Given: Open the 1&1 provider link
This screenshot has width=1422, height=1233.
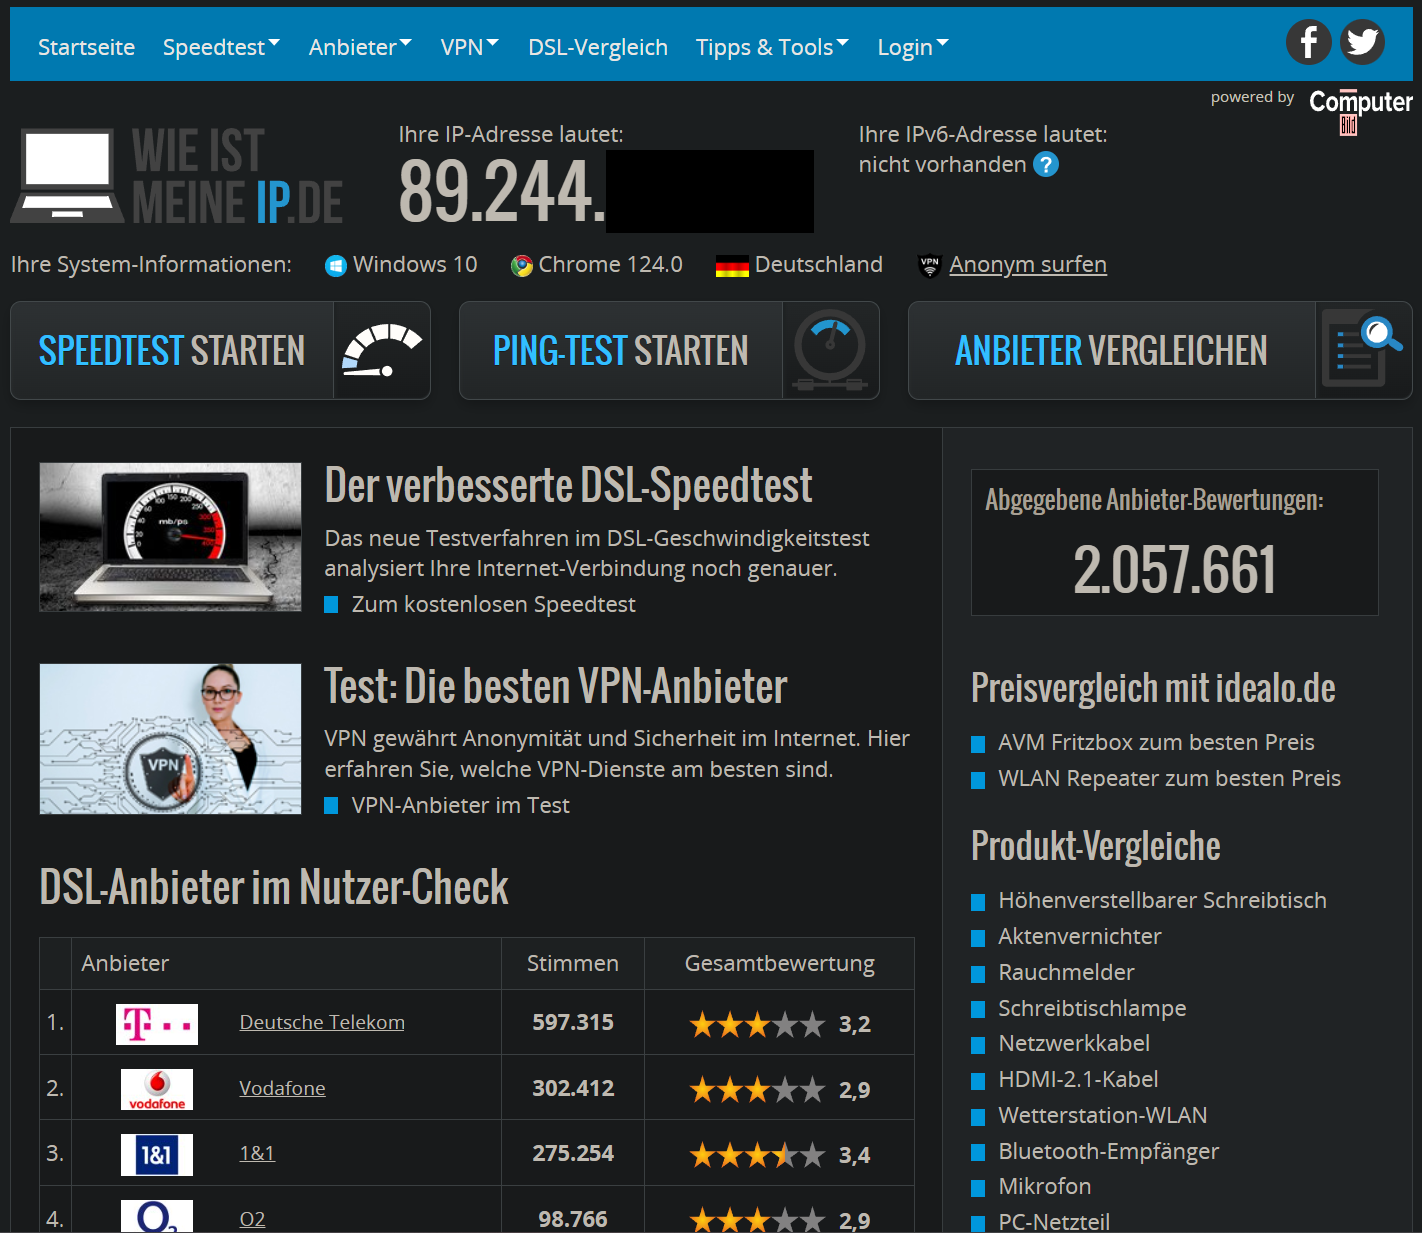Looking at the screenshot, I should [x=257, y=1153].
